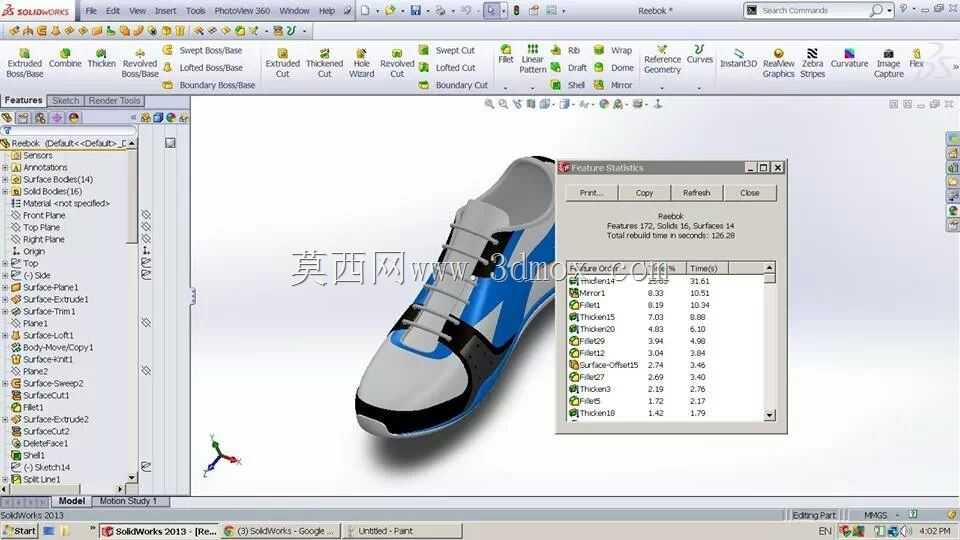Click Boundary Cut

pos(454,85)
